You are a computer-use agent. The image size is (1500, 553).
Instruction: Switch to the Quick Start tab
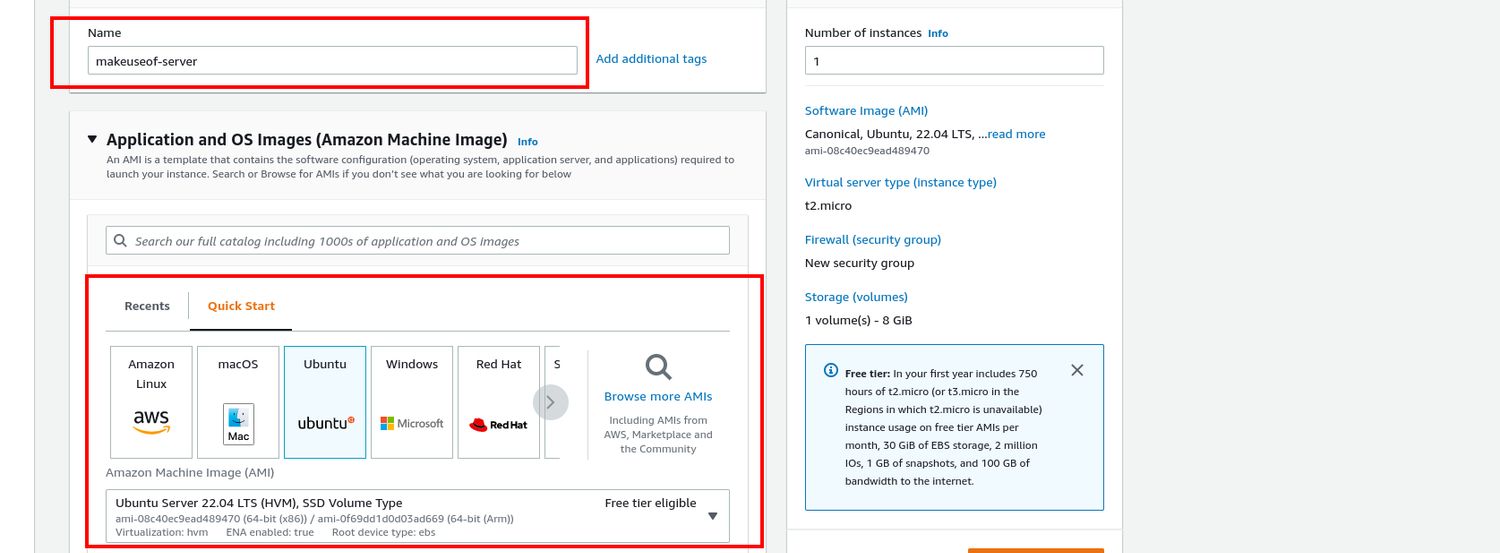point(241,306)
